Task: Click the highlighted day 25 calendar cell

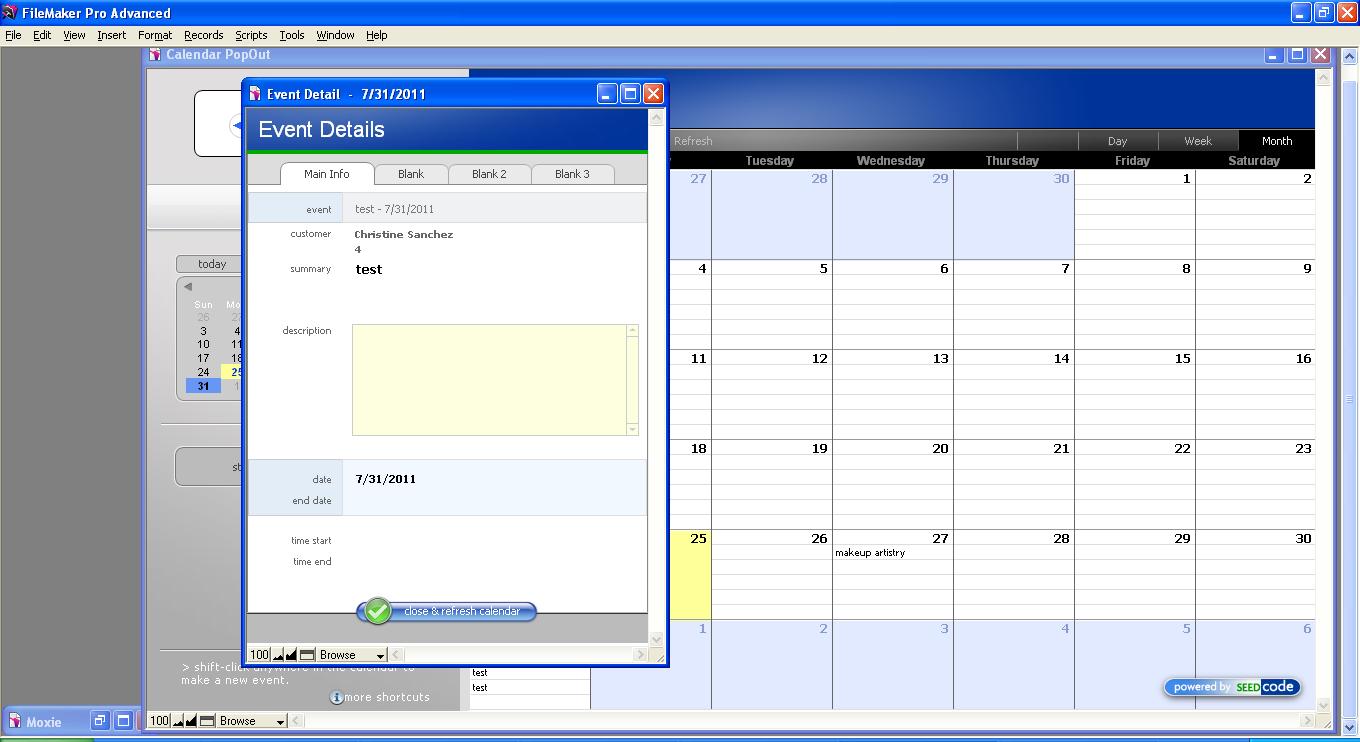Action: click(x=690, y=575)
